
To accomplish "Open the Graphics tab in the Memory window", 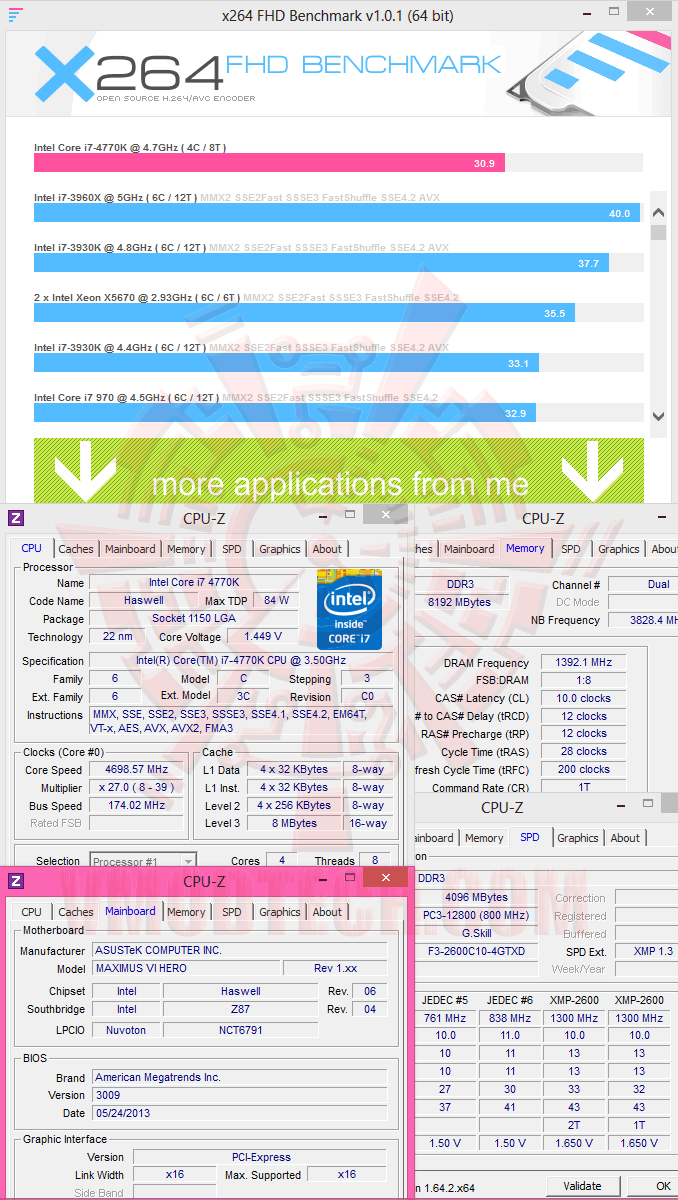I will 619,549.
